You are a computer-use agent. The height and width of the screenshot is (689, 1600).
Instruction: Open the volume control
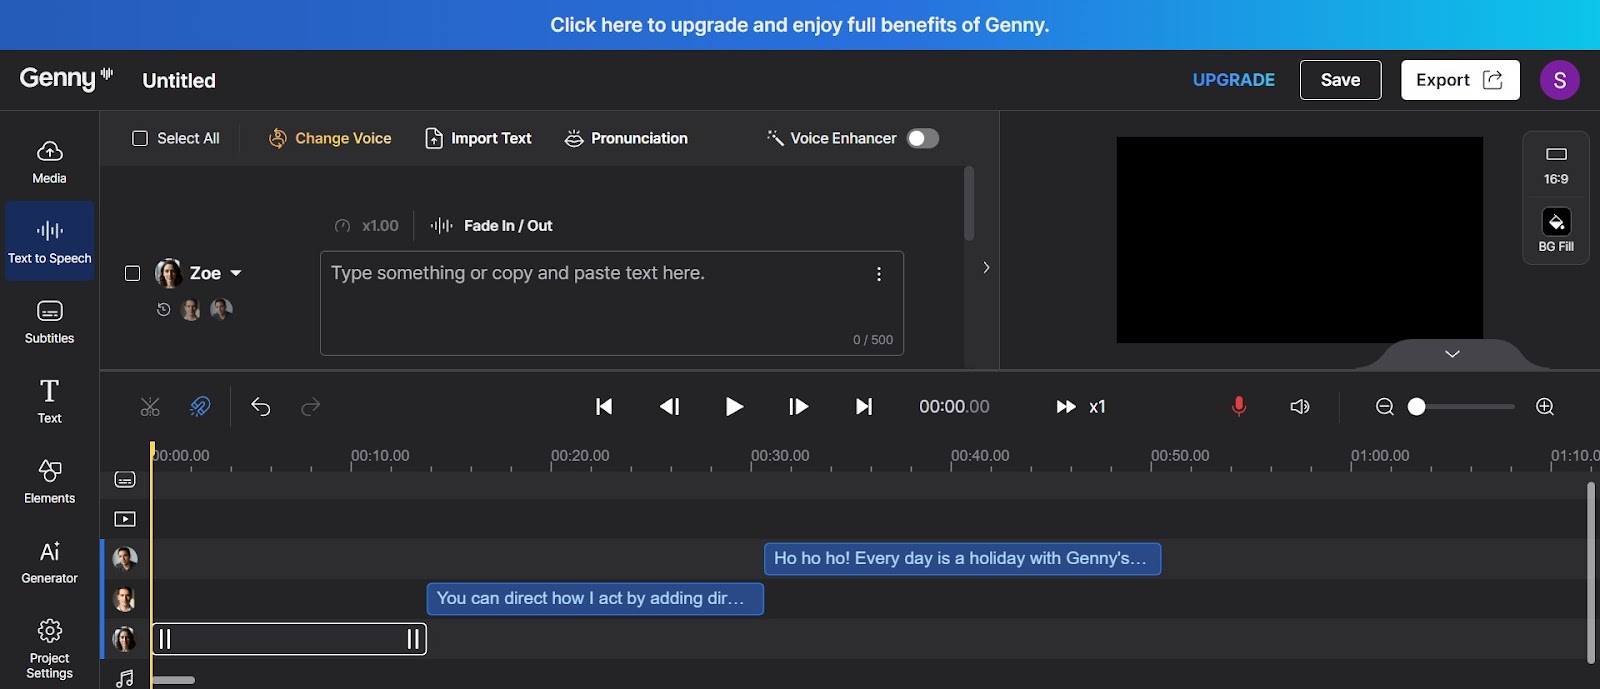pyautogui.click(x=1300, y=407)
